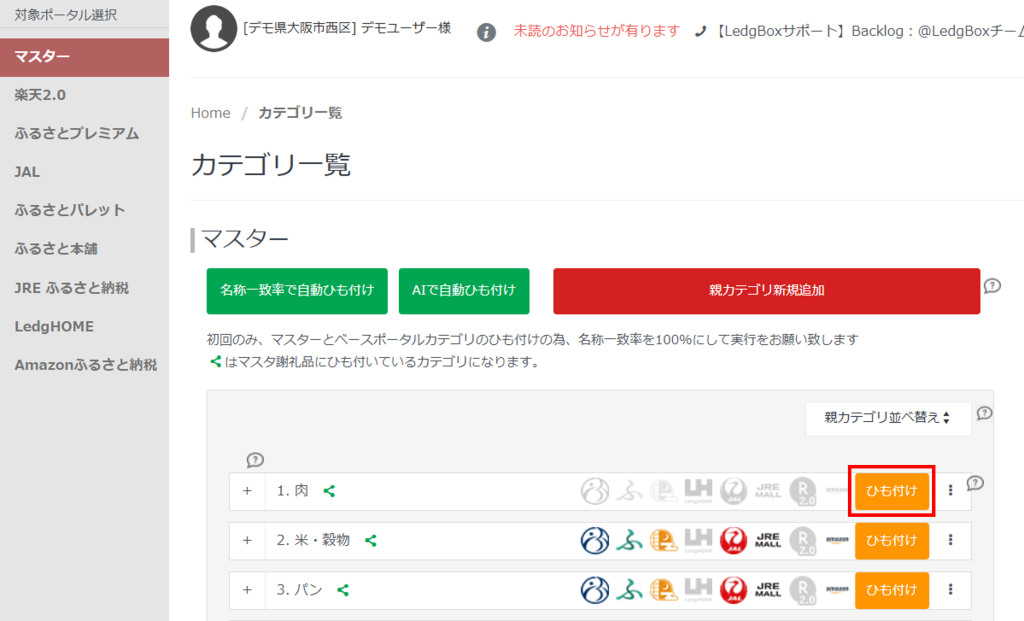Click the AIで自動ひも付け button
Image resolution: width=1024 pixels, height=621 pixels.
(x=463, y=291)
